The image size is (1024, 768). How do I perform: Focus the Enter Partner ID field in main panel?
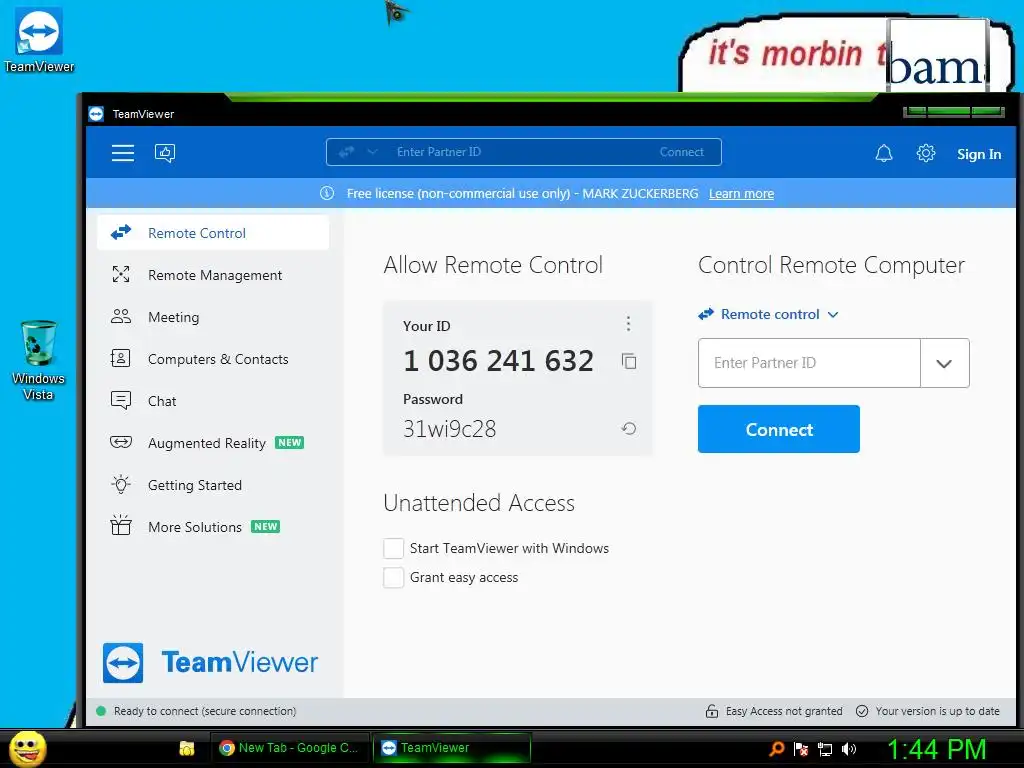click(x=809, y=363)
